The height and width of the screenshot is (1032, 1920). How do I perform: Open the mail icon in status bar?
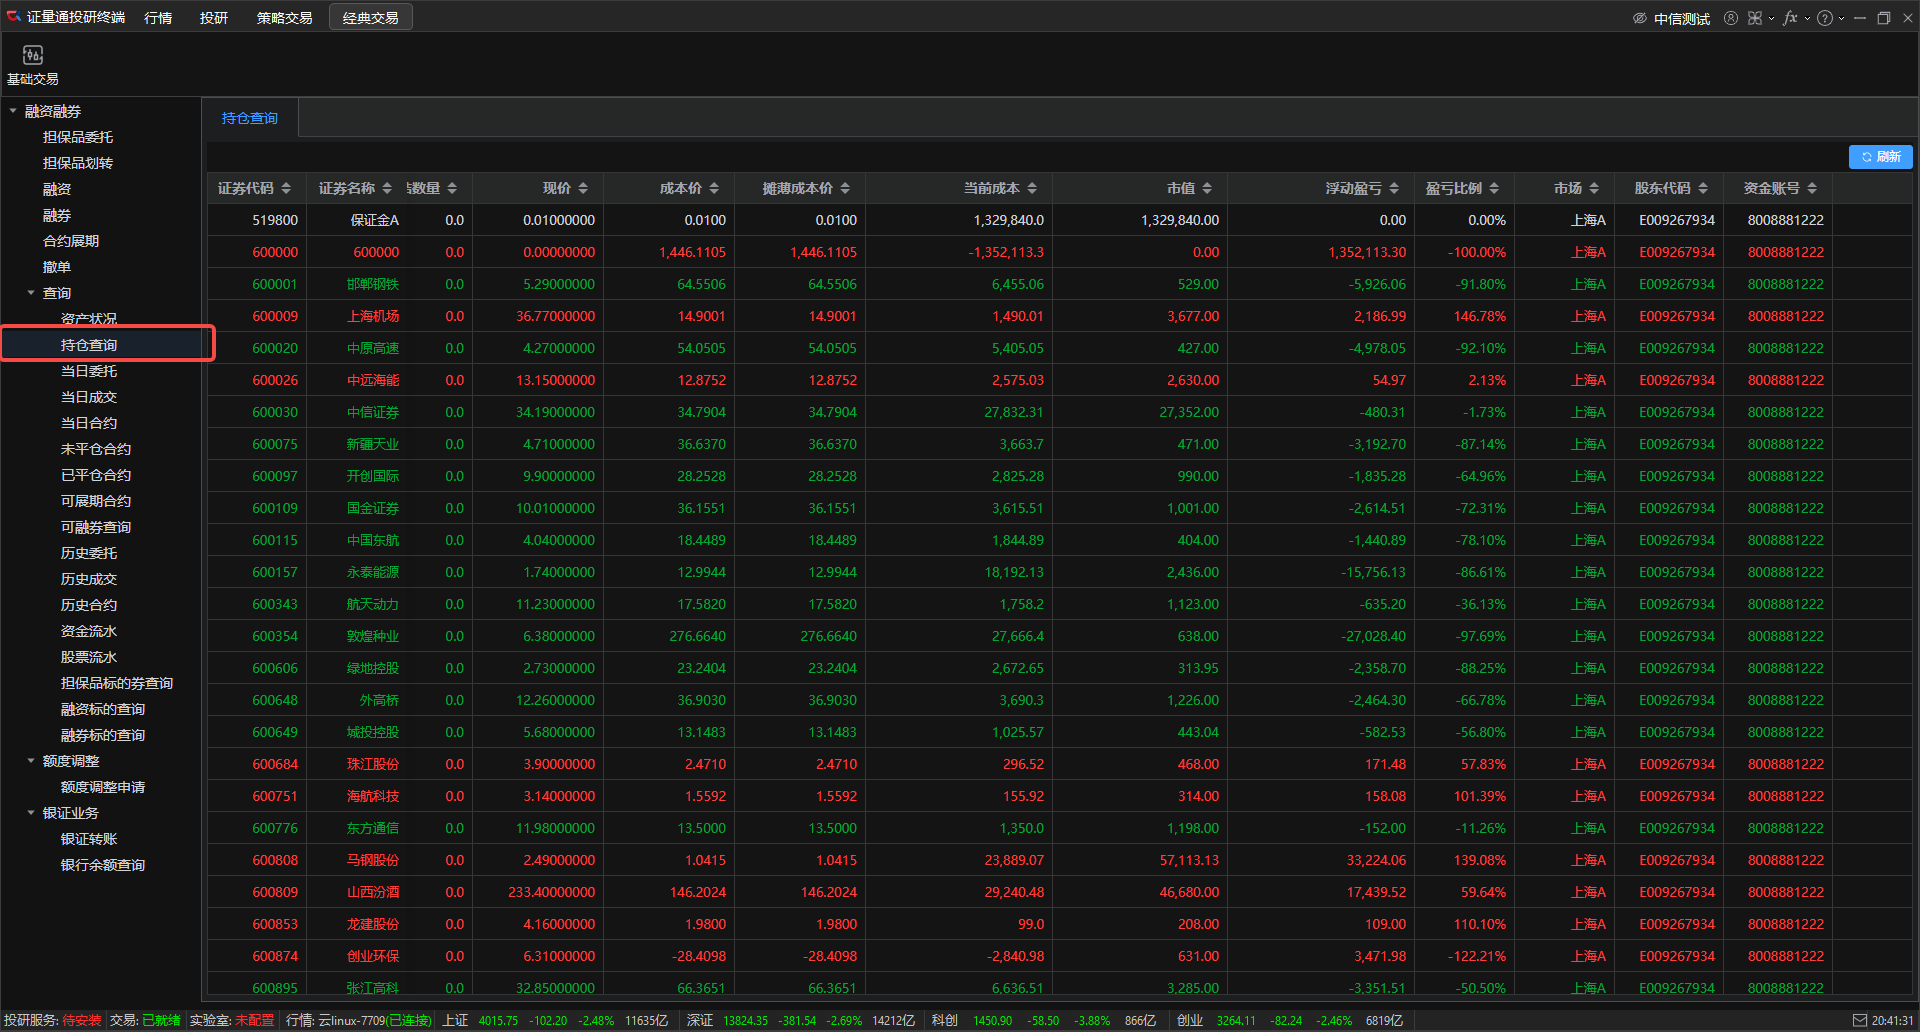click(x=1860, y=1020)
